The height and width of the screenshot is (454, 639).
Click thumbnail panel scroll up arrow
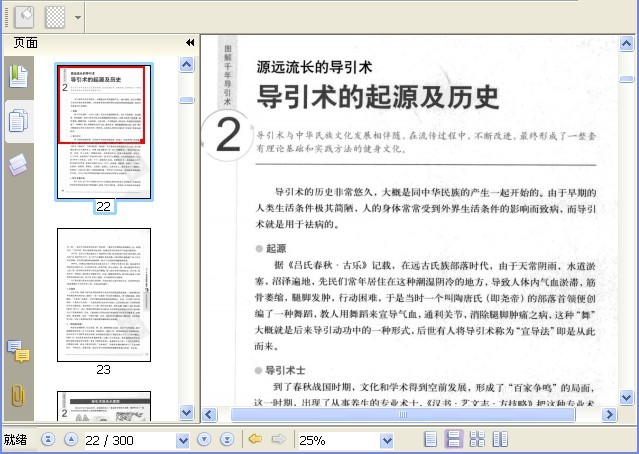[187, 64]
